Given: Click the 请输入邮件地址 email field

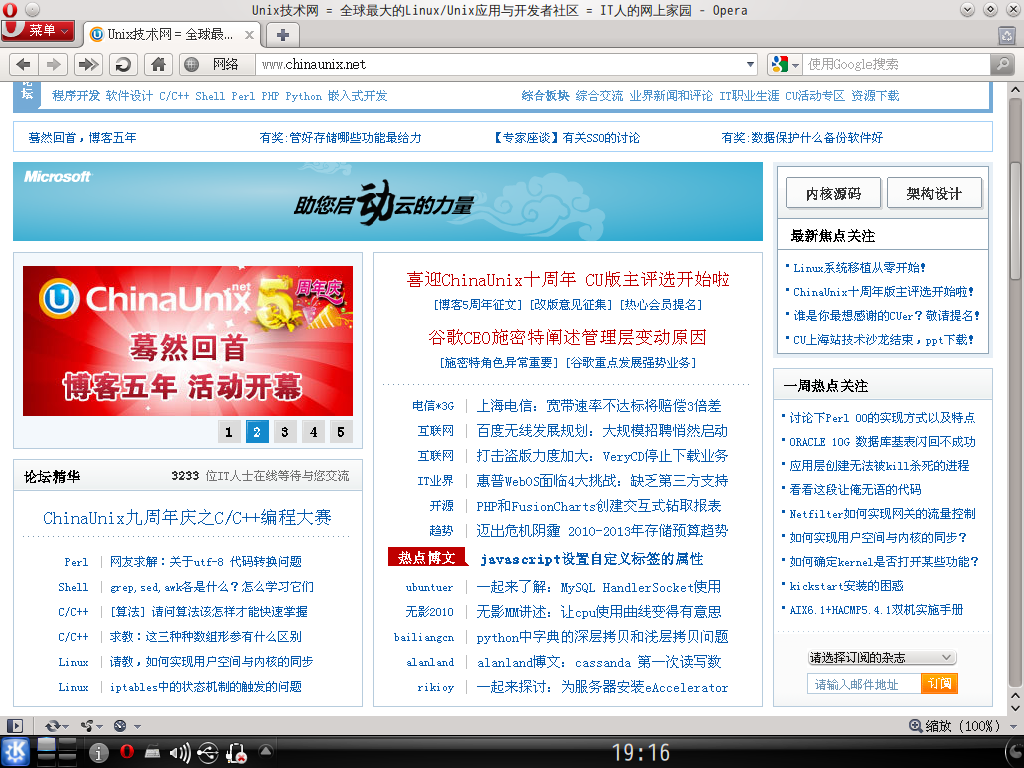Looking at the screenshot, I should (x=864, y=684).
